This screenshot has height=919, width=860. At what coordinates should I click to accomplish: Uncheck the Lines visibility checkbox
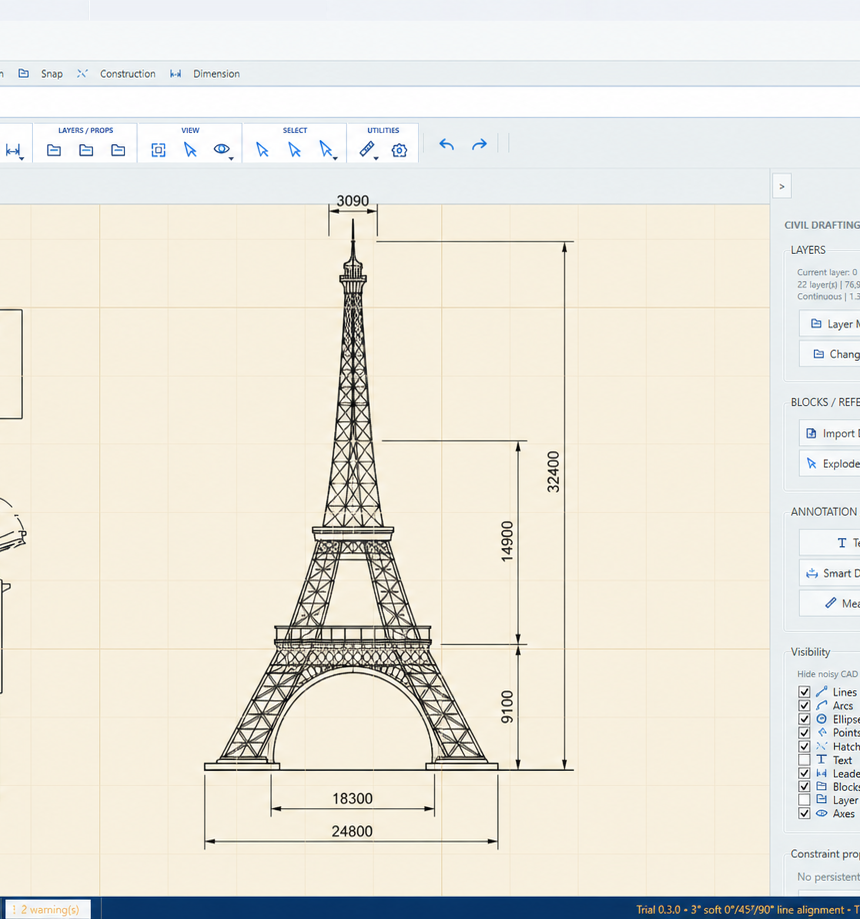(x=804, y=692)
